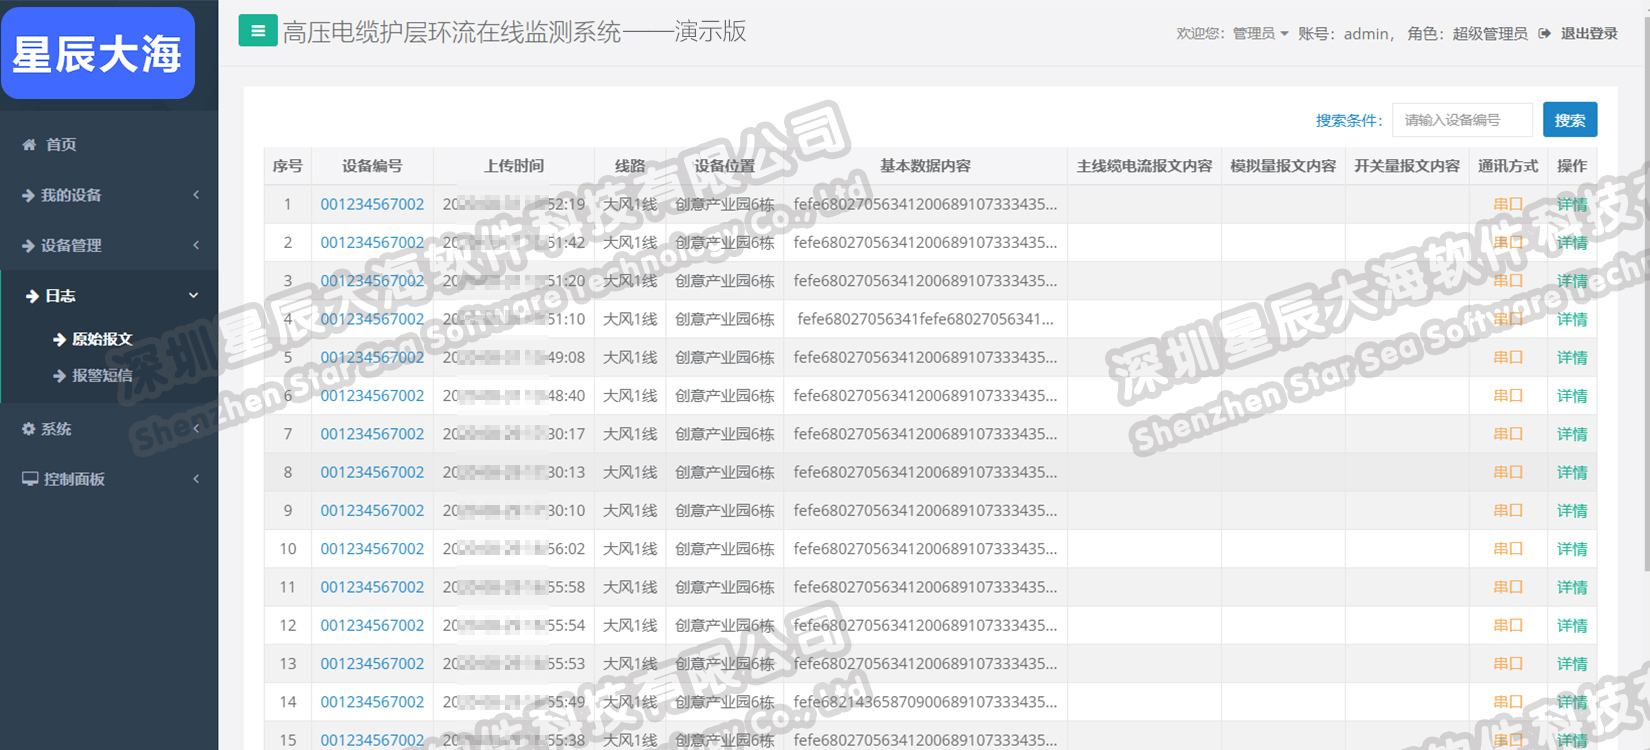
Task: Expand the 设备管理 sidebar chevron
Action: tap(196, 245)
